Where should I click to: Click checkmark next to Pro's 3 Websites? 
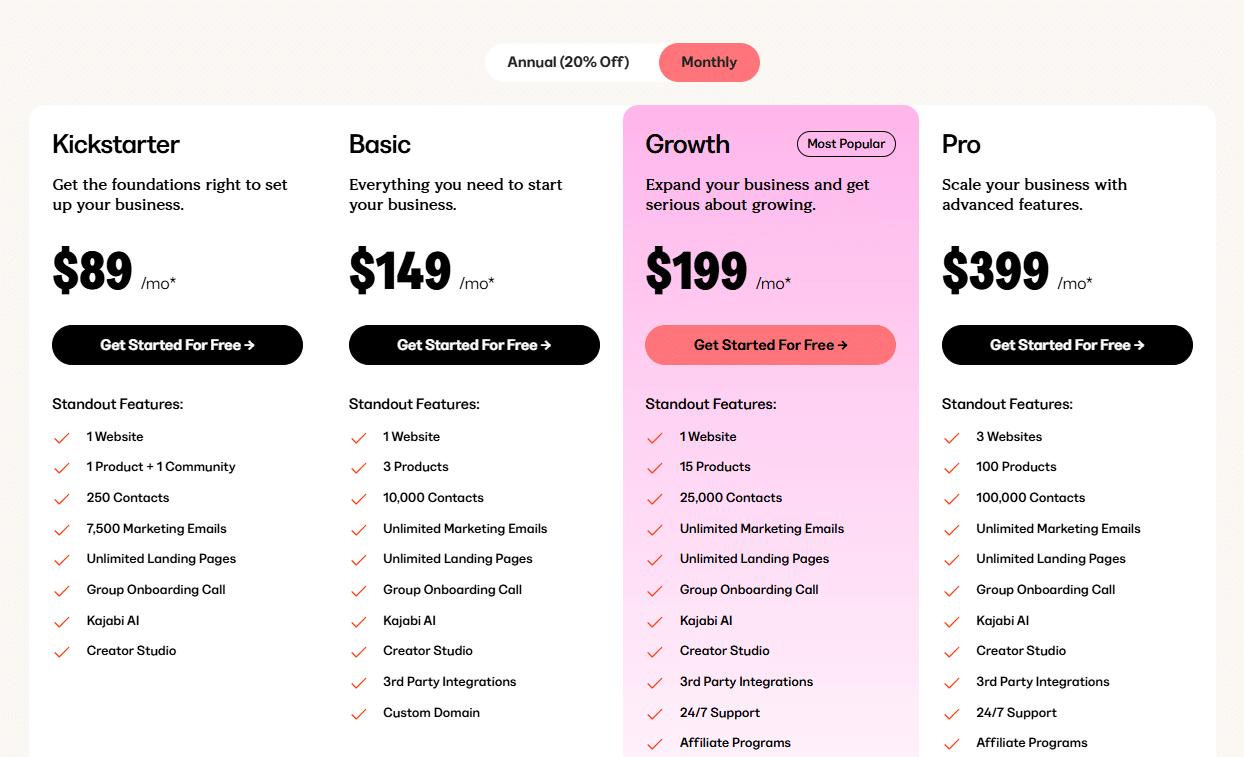pos(952,437)
